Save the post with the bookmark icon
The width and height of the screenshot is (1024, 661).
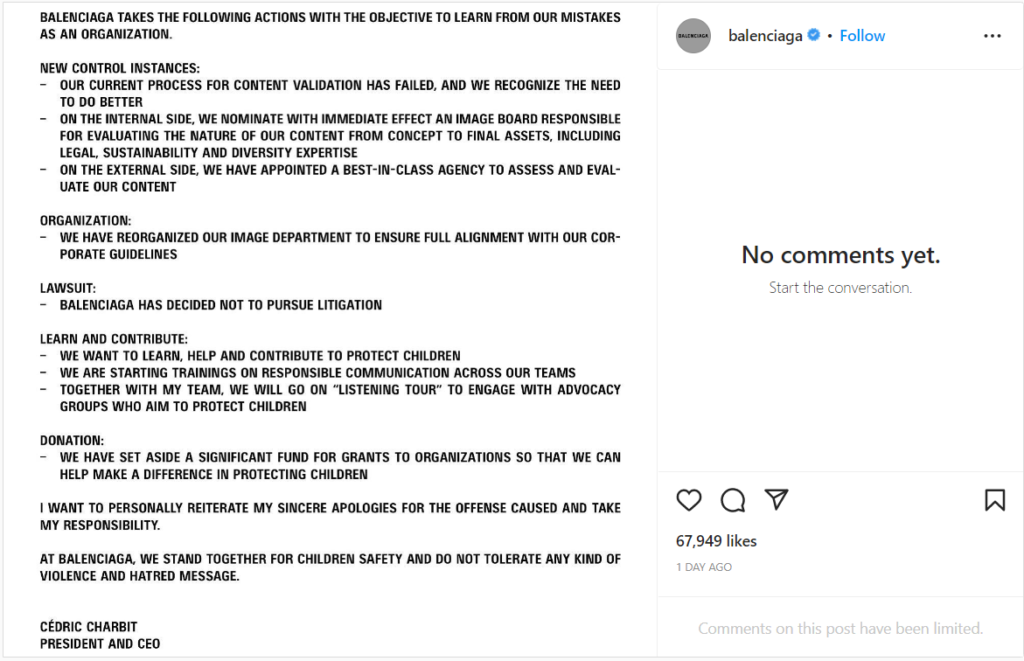(995, 500)
